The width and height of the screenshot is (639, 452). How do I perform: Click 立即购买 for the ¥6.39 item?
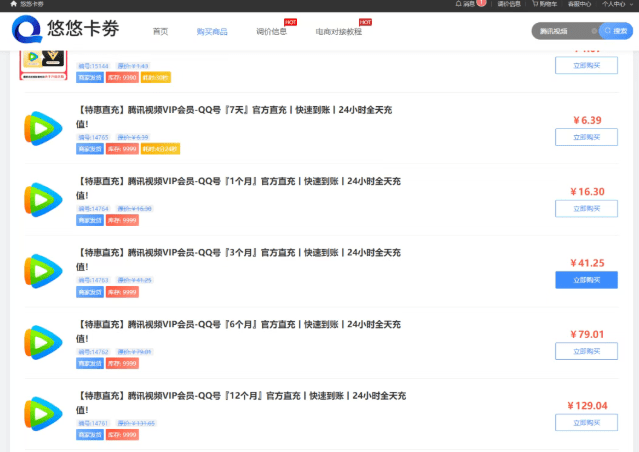click(586, 138)
